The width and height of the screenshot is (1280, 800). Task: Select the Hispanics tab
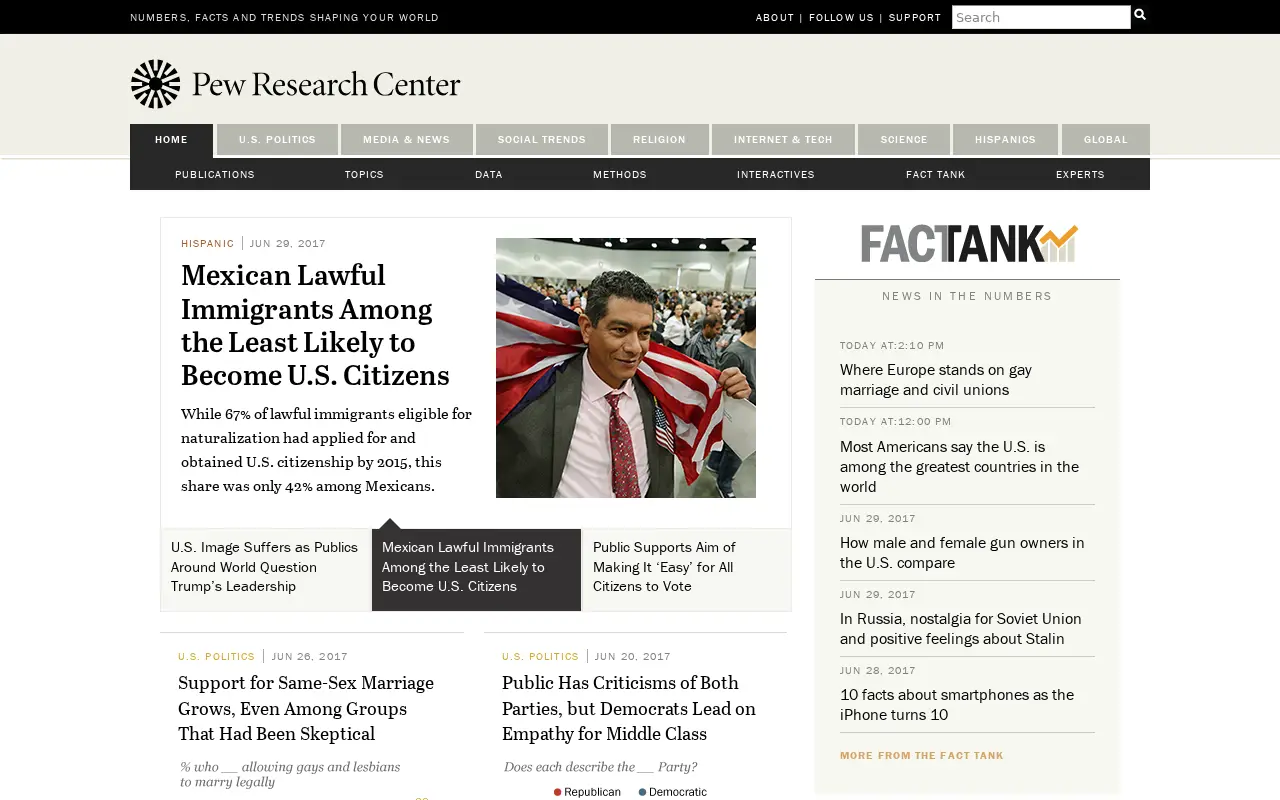click(1005, 140)
